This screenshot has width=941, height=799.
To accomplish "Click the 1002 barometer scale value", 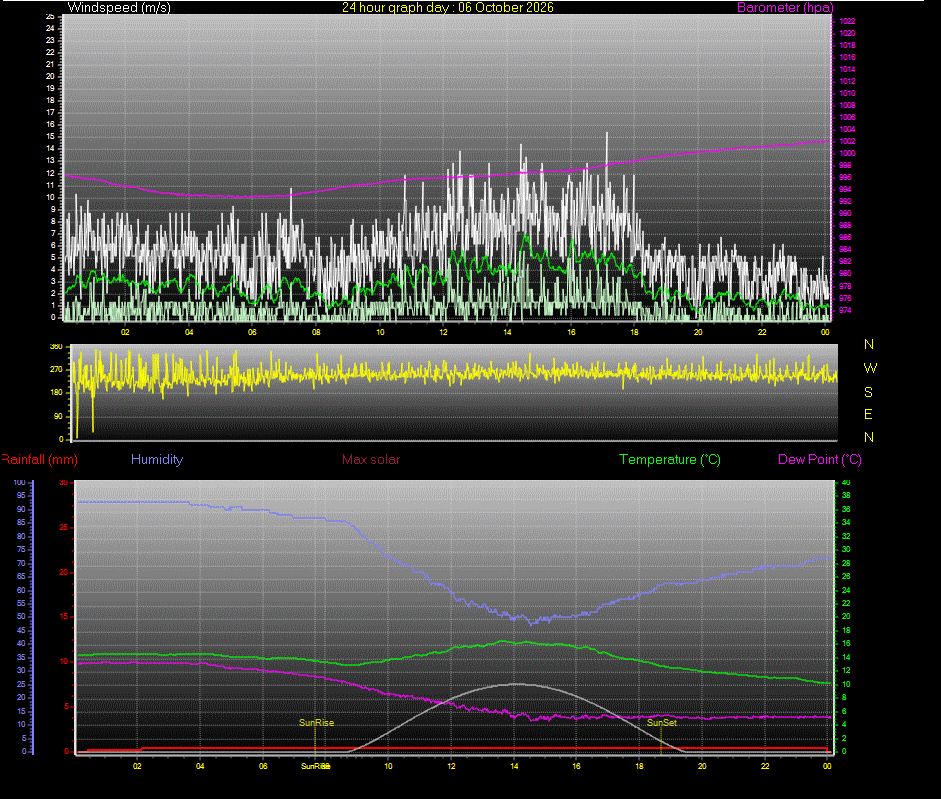I will pyautogui.click(x=847, y=141).
